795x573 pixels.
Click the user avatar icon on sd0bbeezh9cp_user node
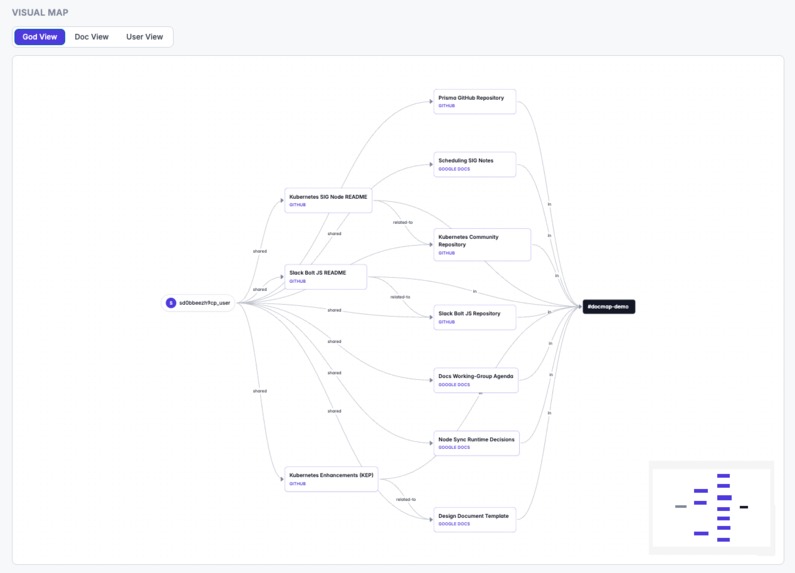coord(171,303)
